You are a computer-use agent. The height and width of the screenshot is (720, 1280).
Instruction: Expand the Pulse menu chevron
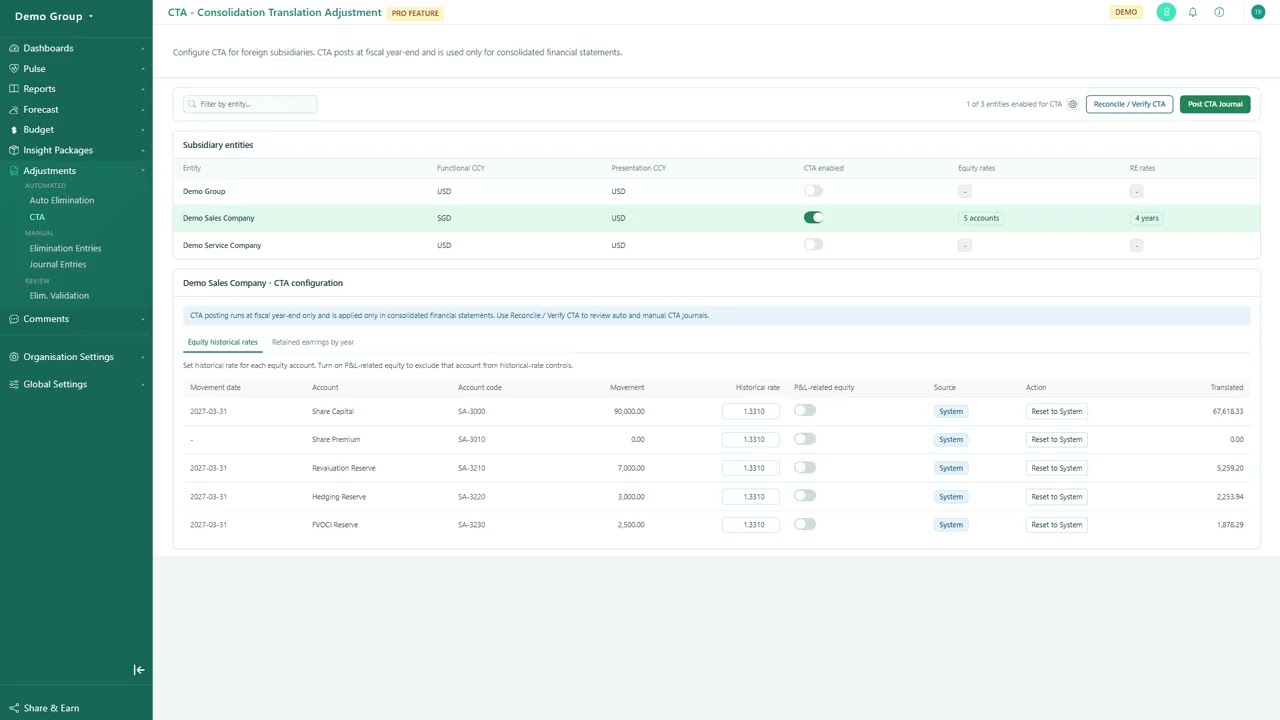tap(143, 69)
